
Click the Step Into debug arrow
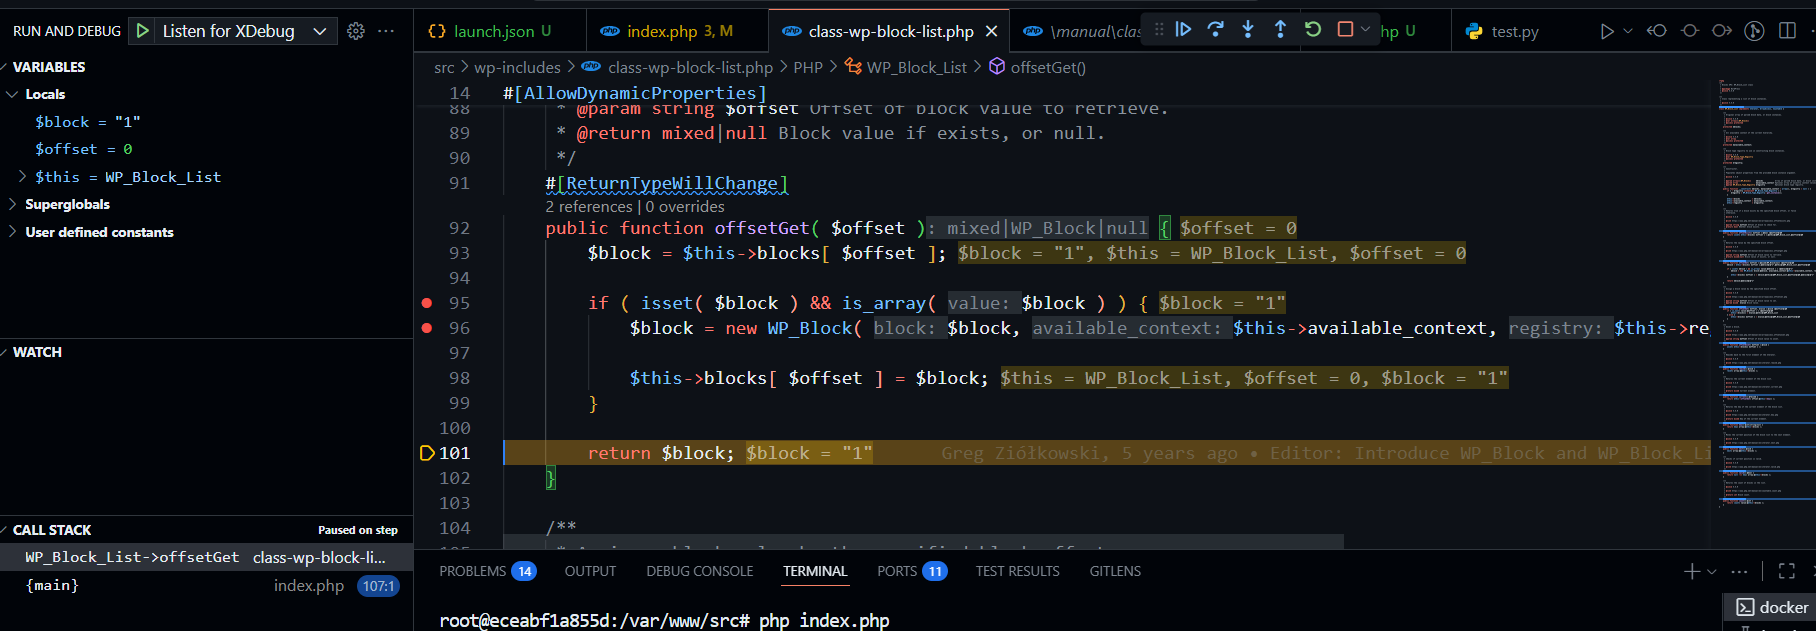point(1248,30)
